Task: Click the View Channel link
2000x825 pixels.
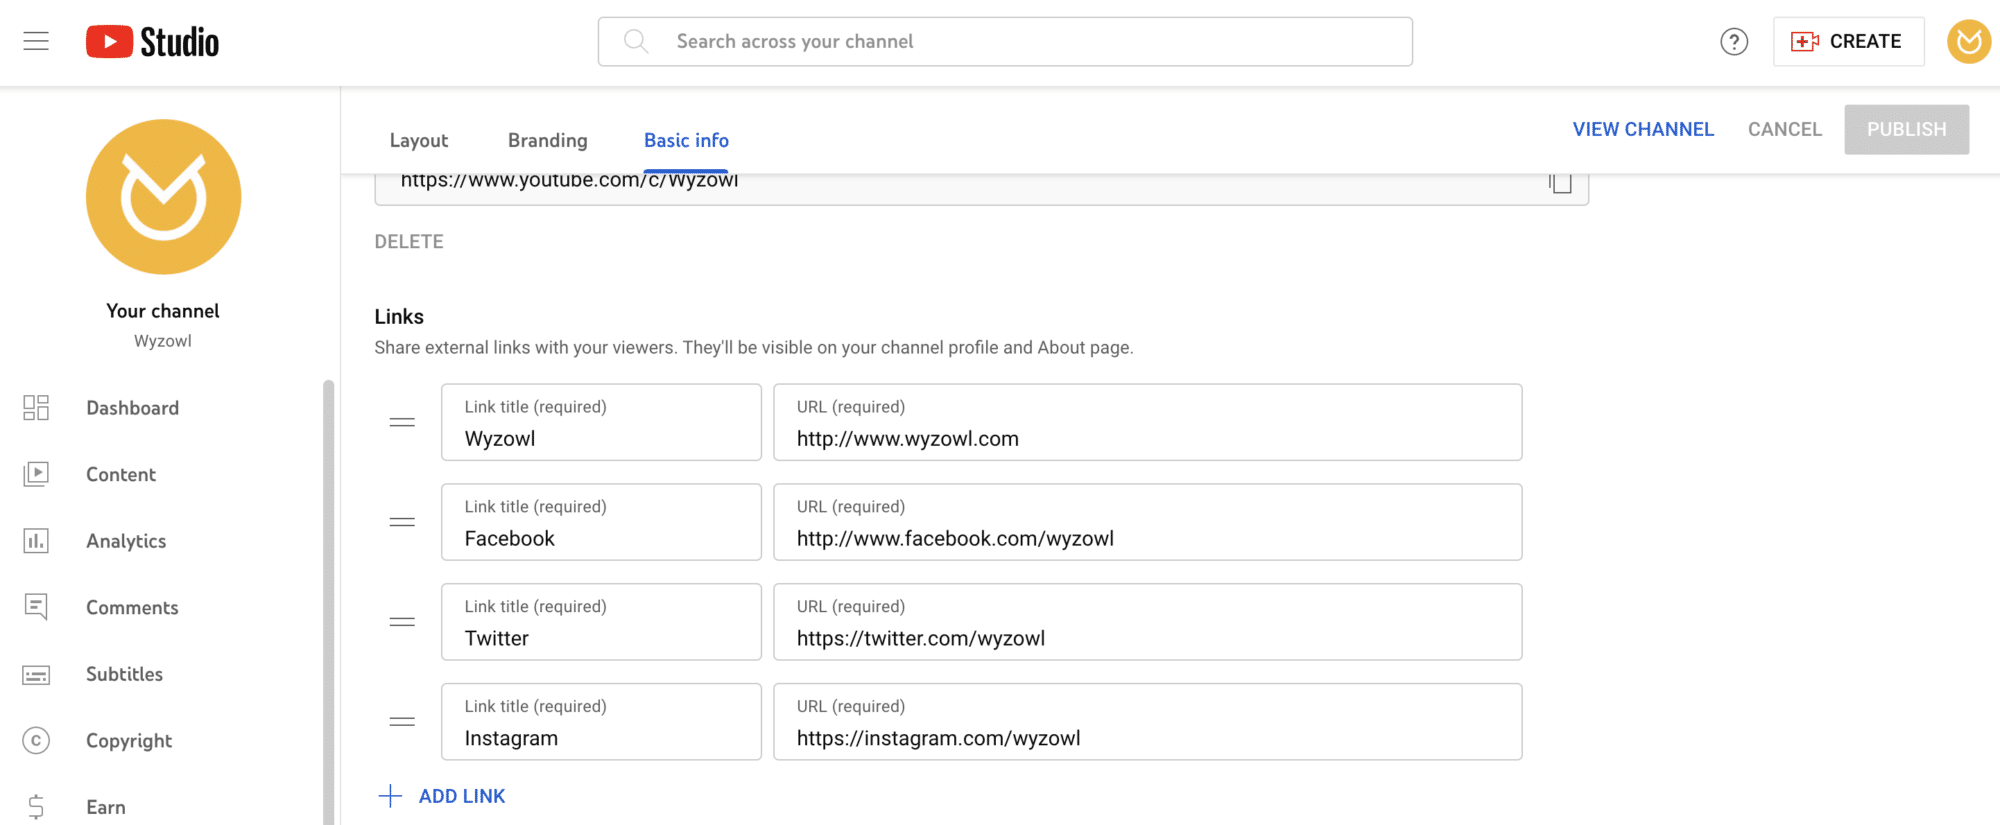Action: click(1643, 129)
